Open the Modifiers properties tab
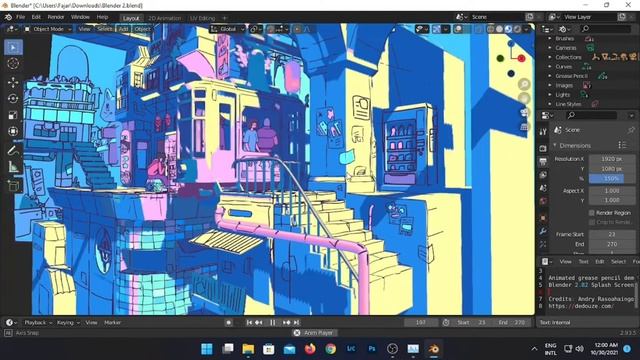Image resolution: width=640 pixels, height=360 pixels. coord(543,231)
